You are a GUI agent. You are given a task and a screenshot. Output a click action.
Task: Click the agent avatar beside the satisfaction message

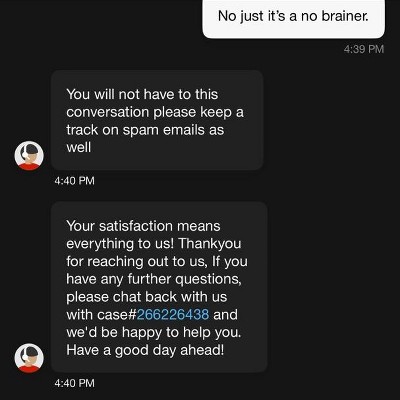[x=29, y=358]
